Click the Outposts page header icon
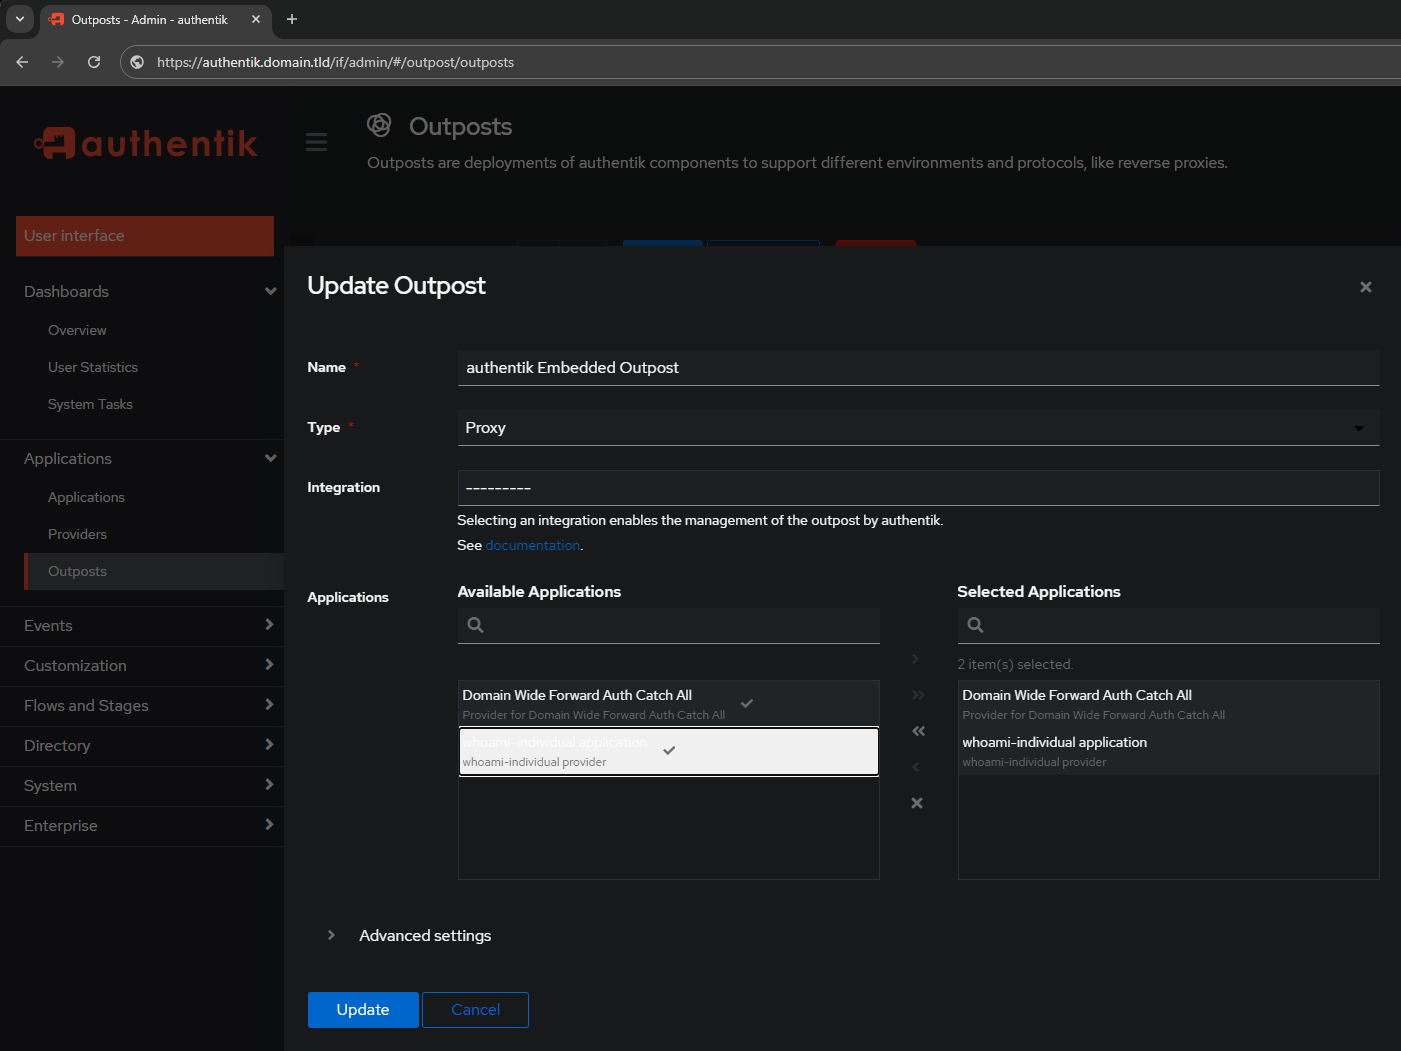 379,125
